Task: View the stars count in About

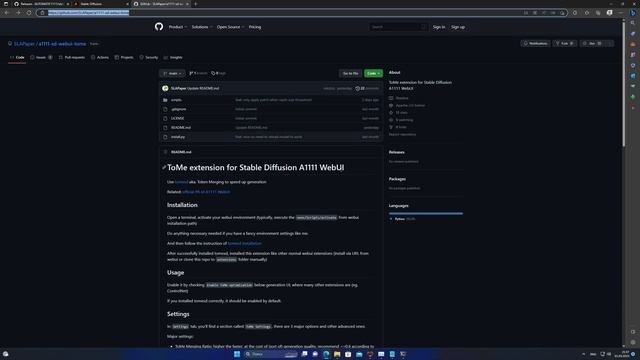Action: 398,113
